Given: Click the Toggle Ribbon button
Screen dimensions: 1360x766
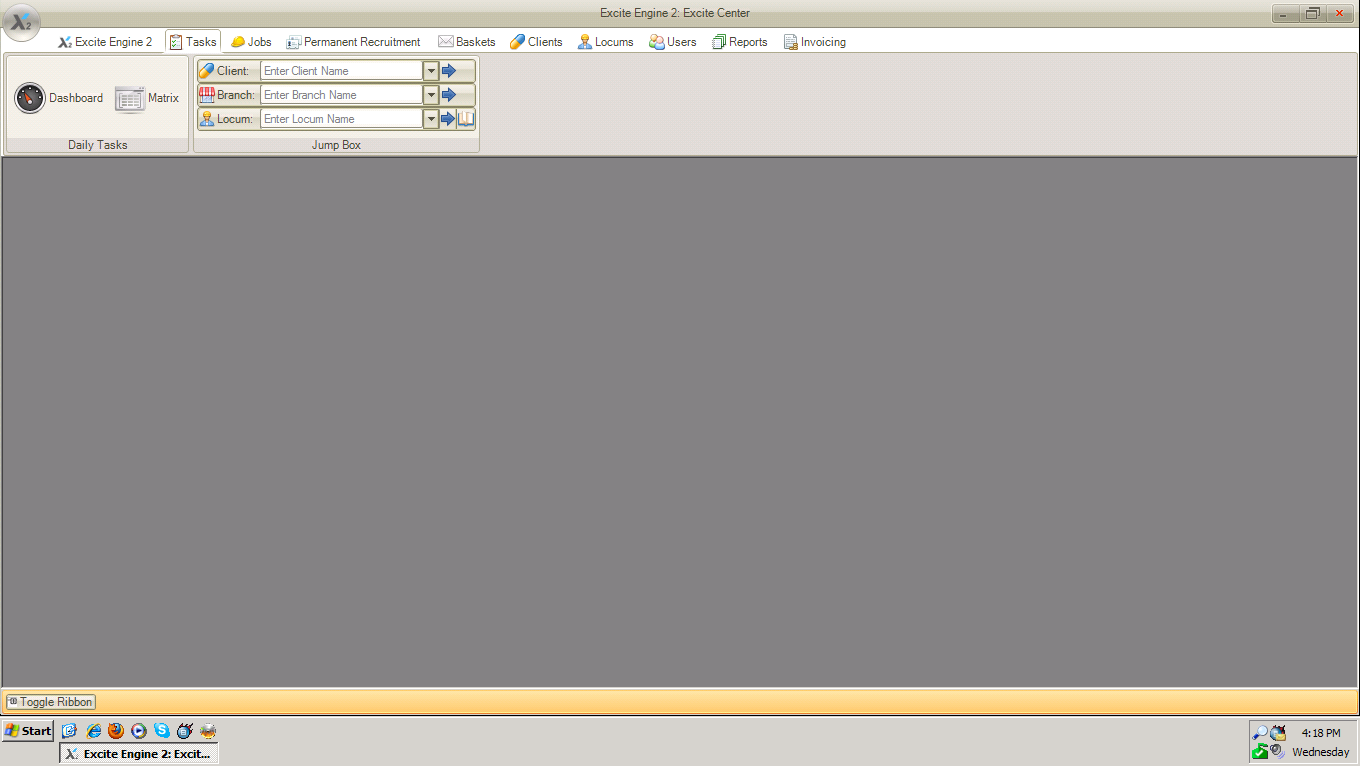Looking at the screenshot, I should (51, 702).
